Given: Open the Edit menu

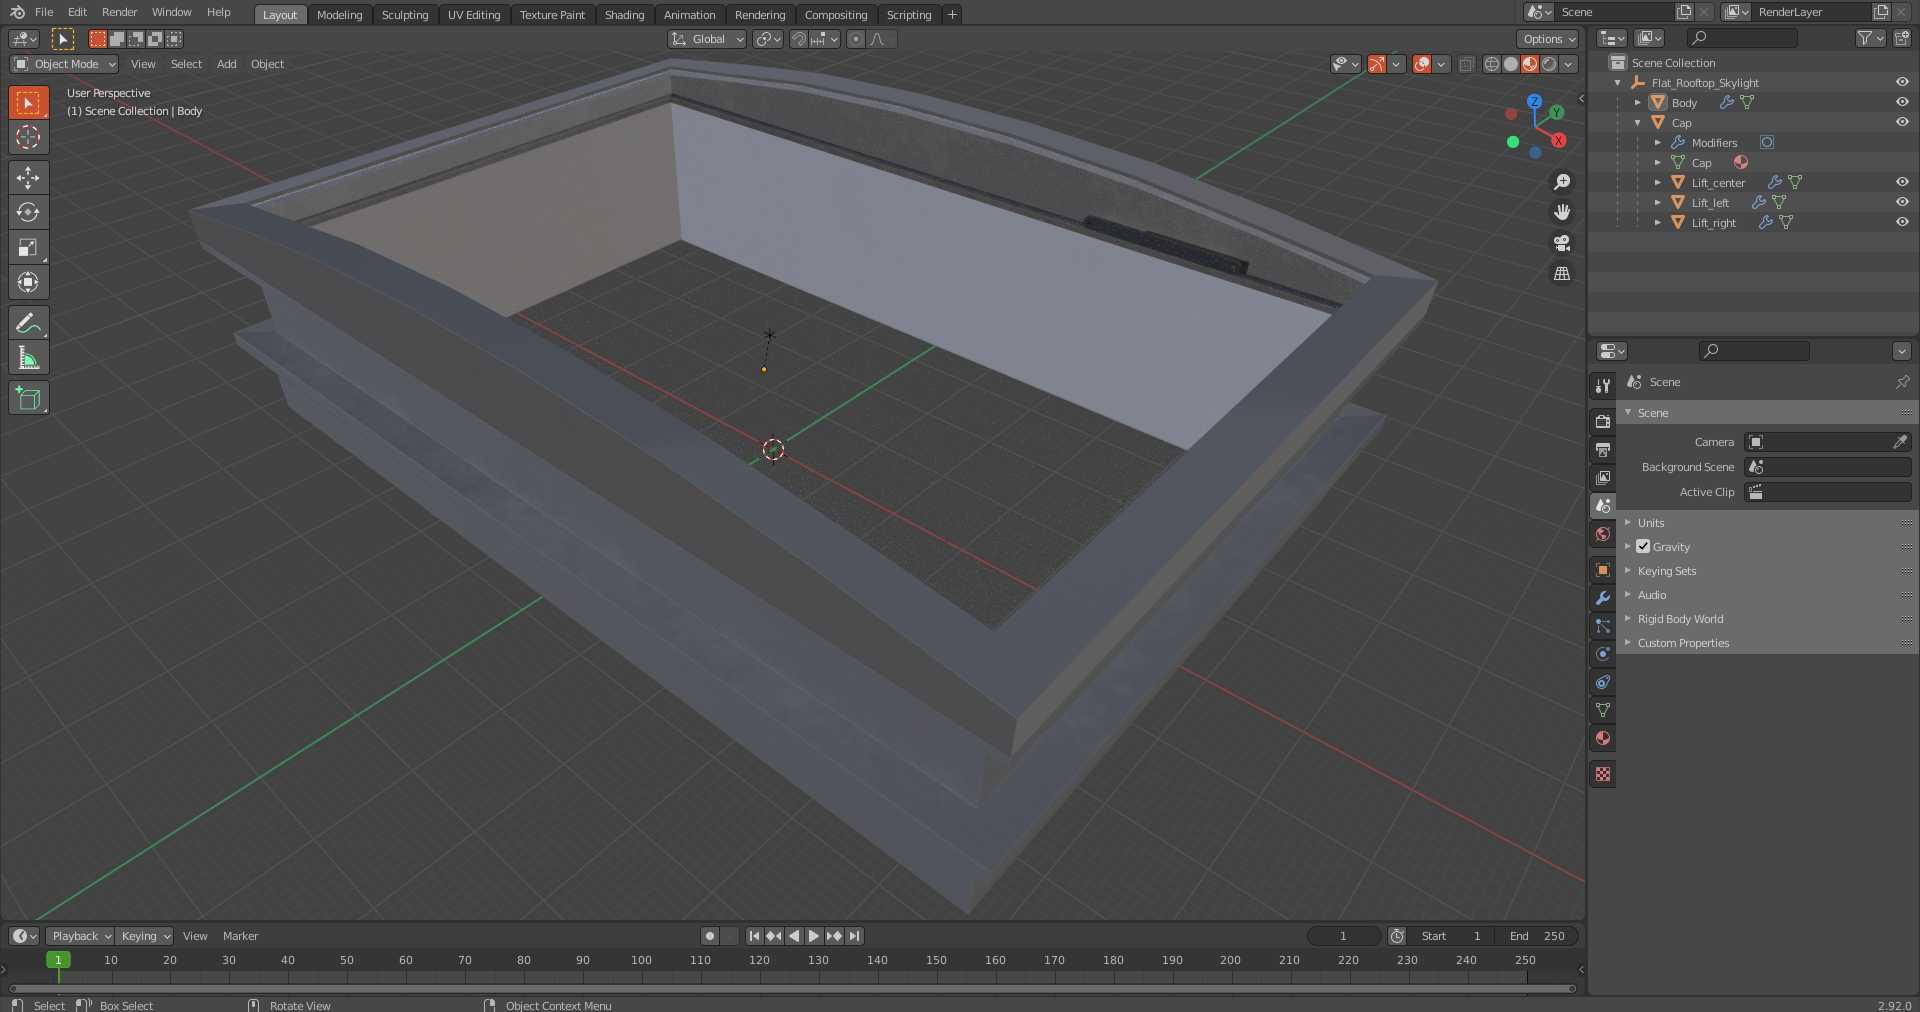Looking at the screenshot, I should click(77, 12).
